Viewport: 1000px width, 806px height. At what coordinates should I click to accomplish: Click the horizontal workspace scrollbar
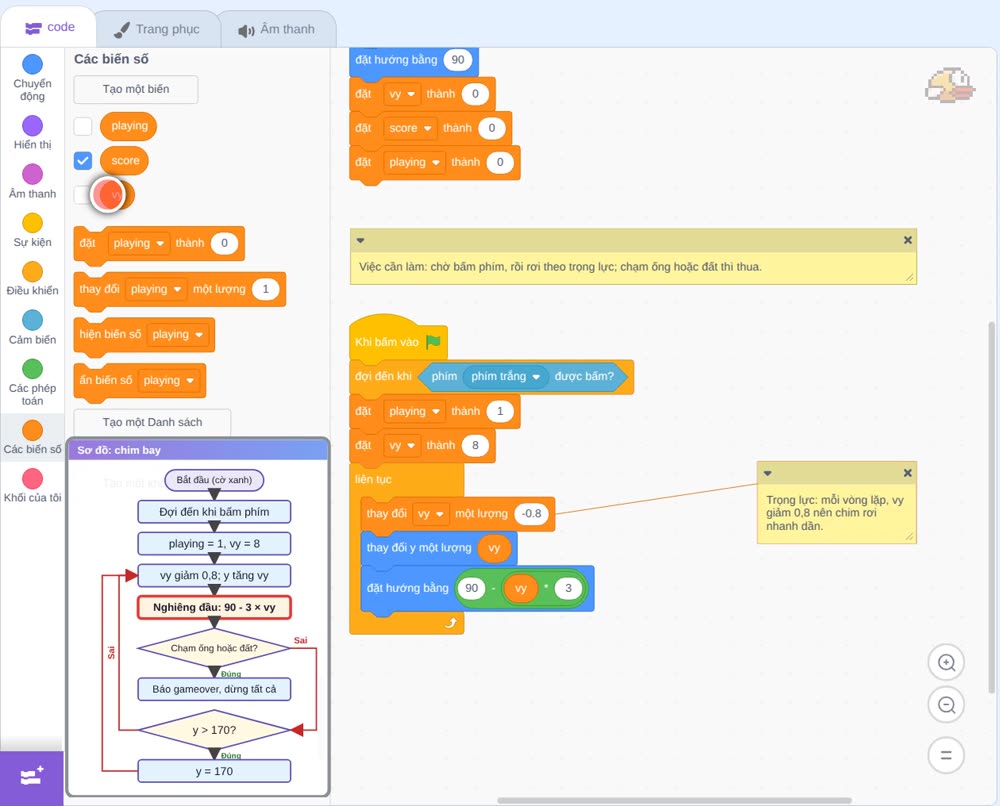[x=674, y=800]
